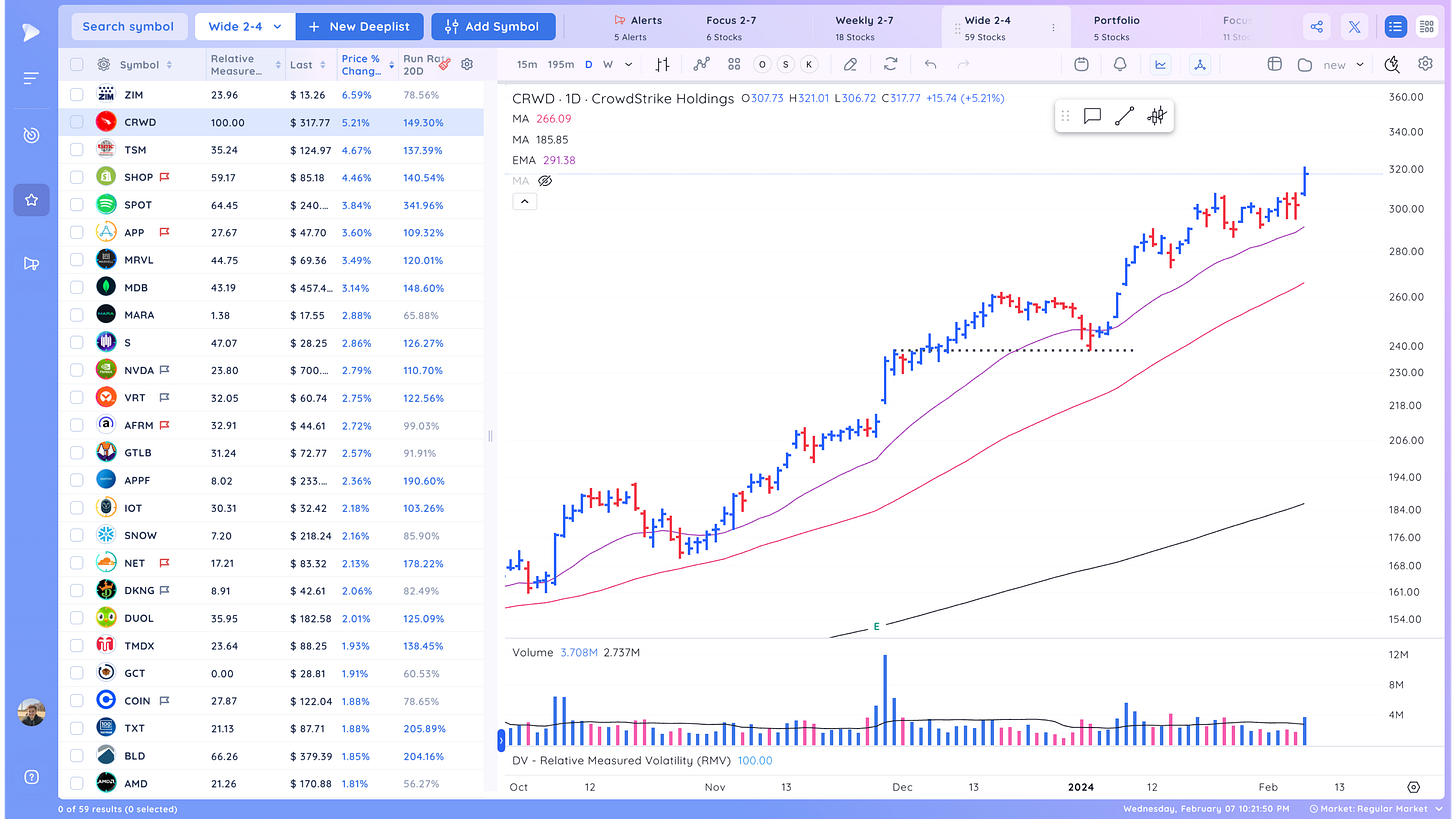1456x819 pixels.
Task: Switch to the Weekly 2-7 tab
Action: click(864, 27)
